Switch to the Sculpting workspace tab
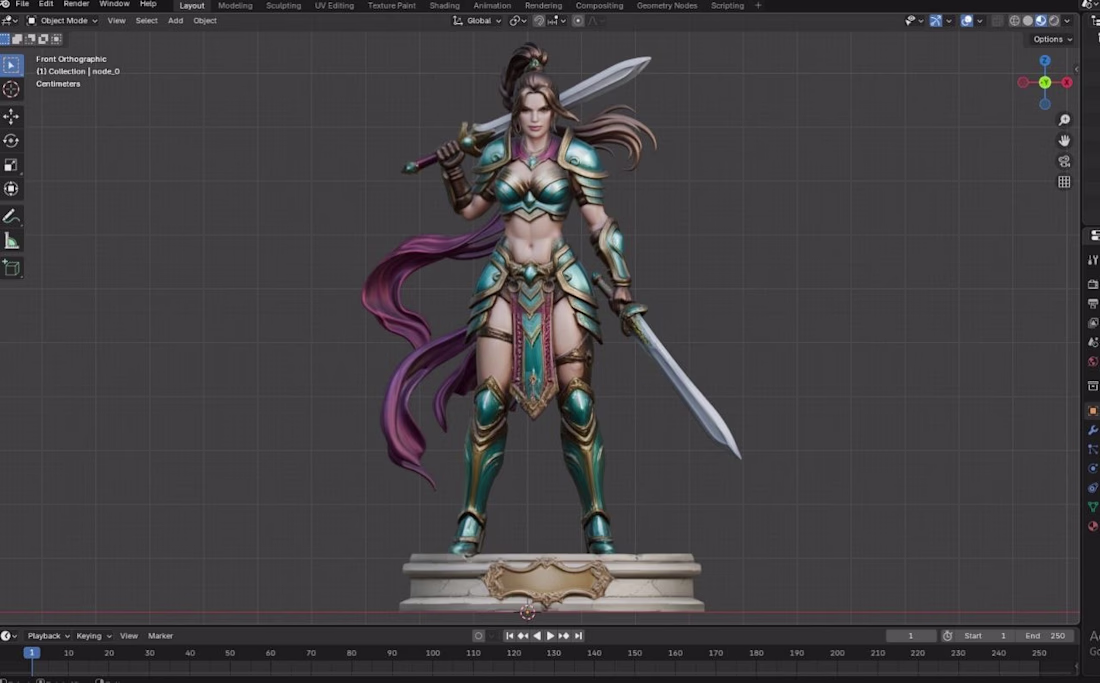The image size is (1100, 683). click(x=283, y=6)
